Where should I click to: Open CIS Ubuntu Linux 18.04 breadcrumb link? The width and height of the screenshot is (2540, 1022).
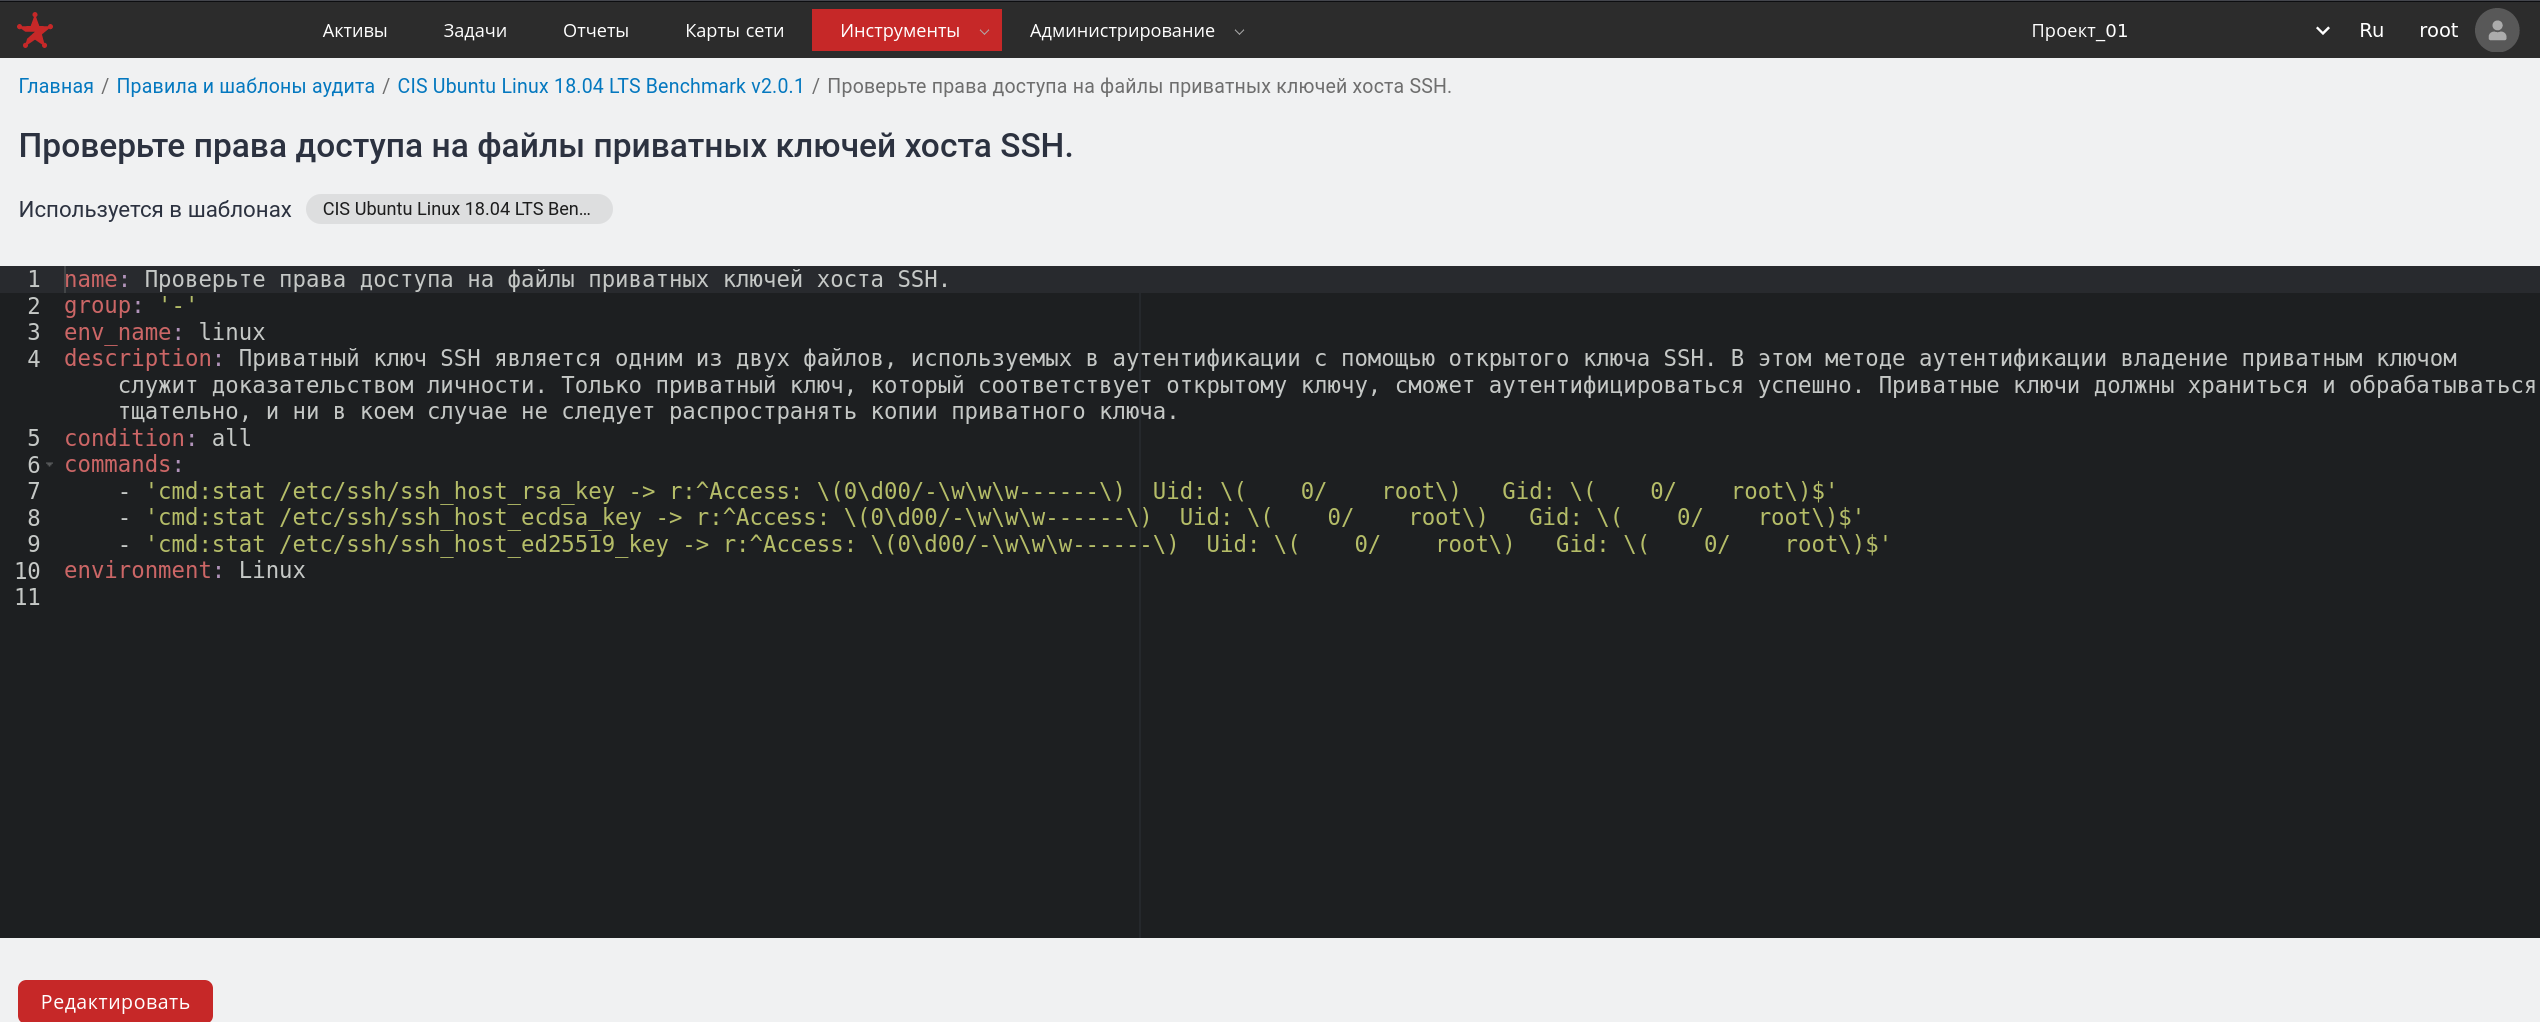coord(600,86)
